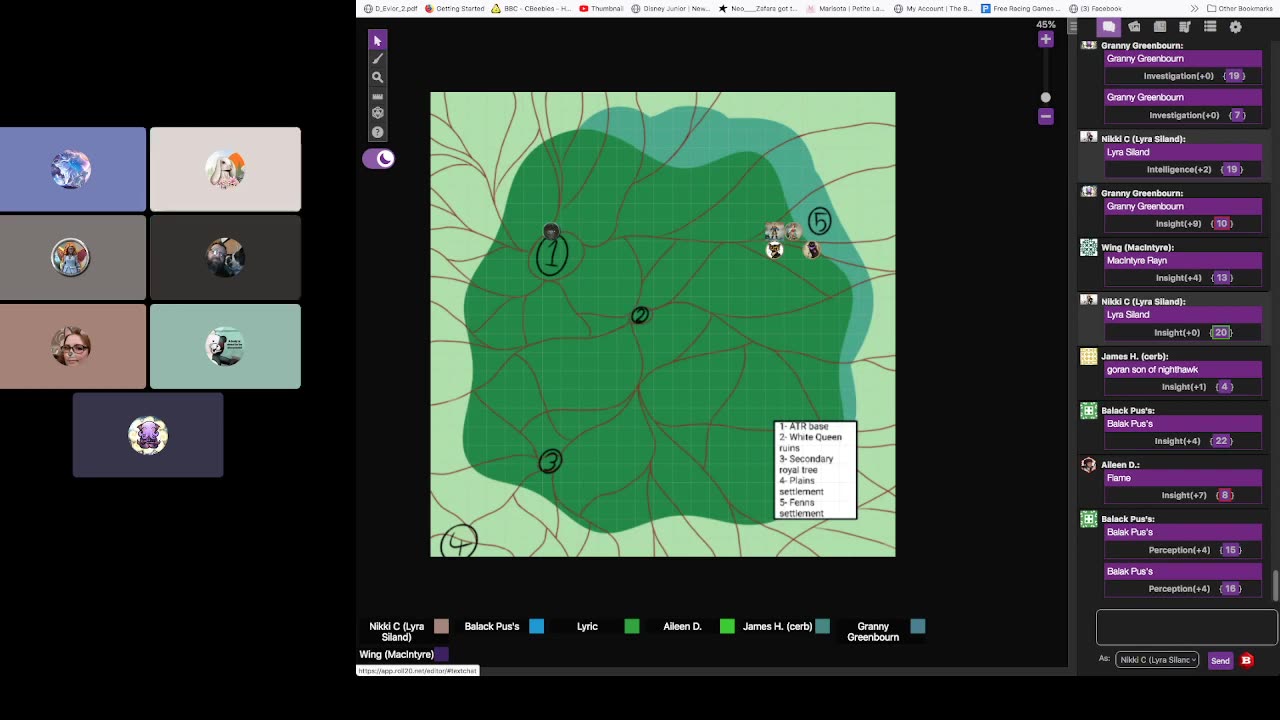Click the zoom out minus button
1280x720 pixels.
point(1045,116)
